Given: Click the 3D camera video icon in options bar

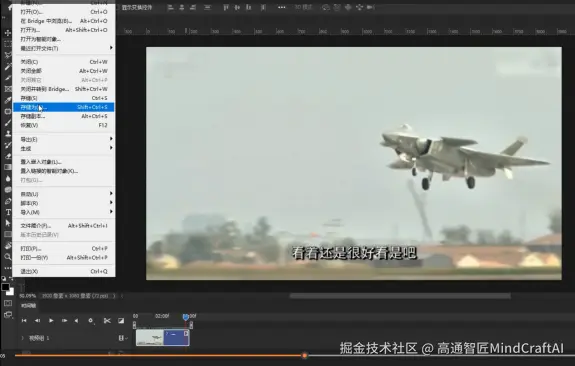Looking at the screenshot, I should (x=370, y=7).
